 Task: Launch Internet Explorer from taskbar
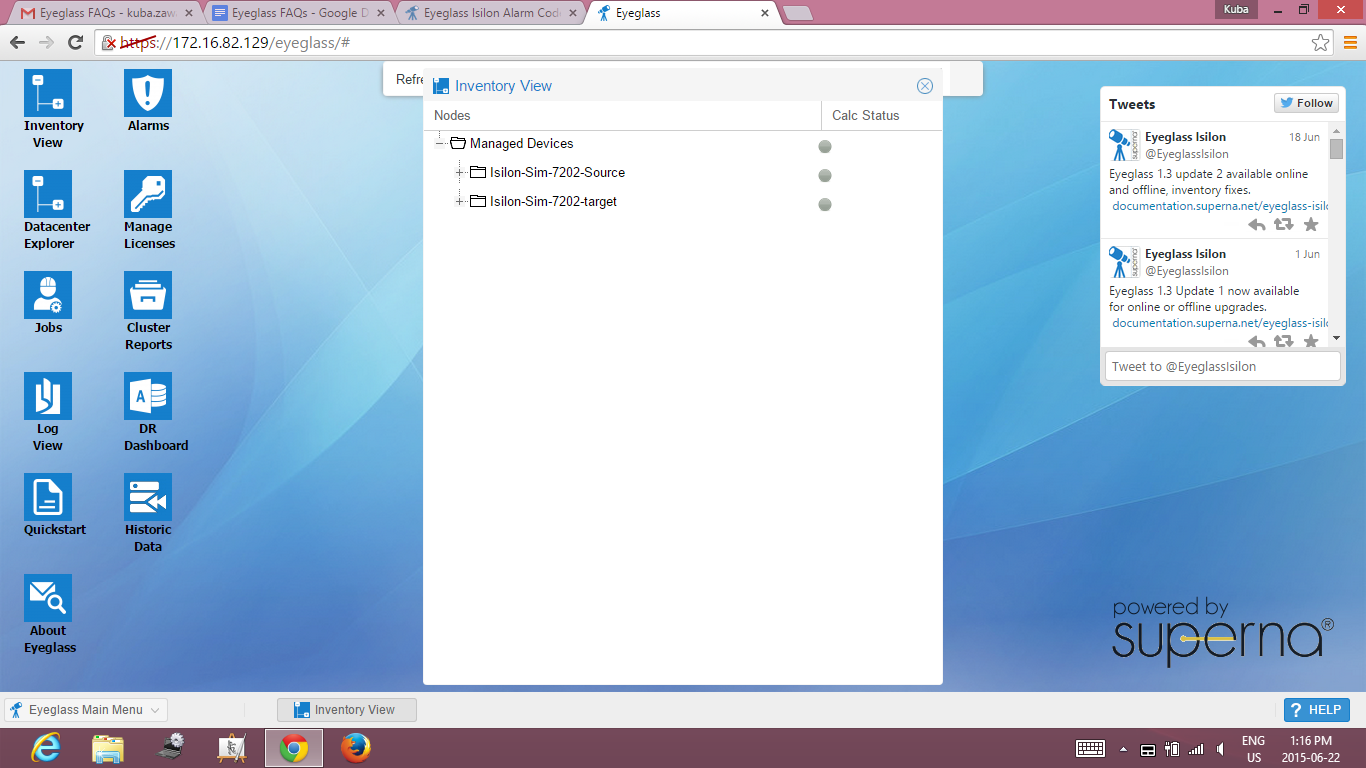tap(46, 748)
